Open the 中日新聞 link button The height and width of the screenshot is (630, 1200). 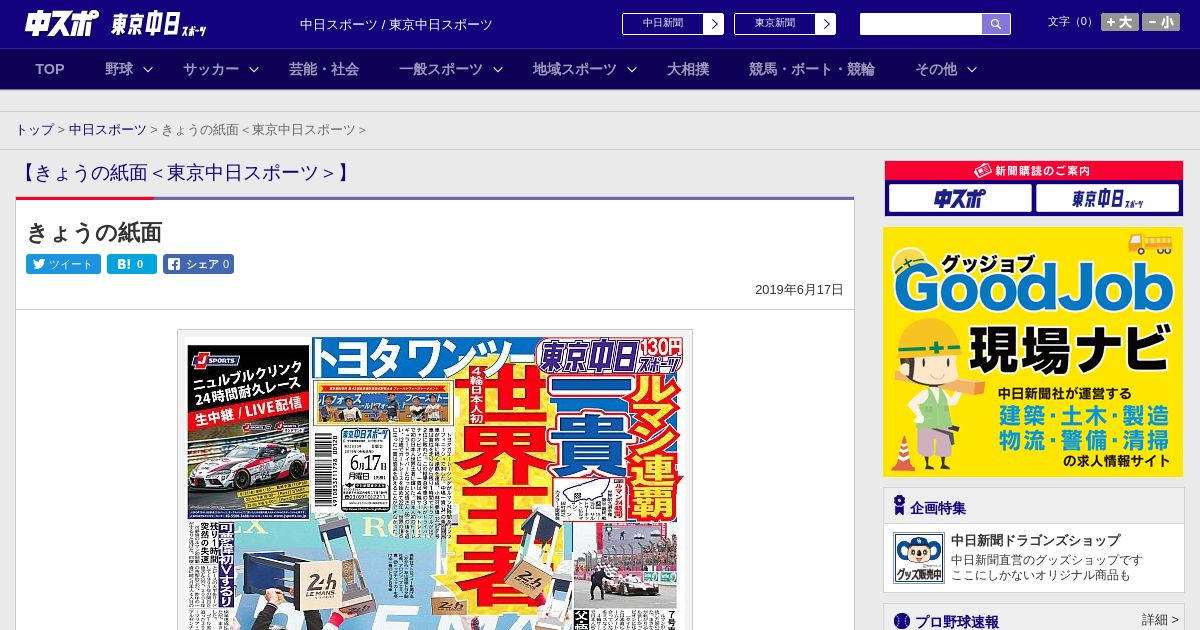tap(663, 24)
